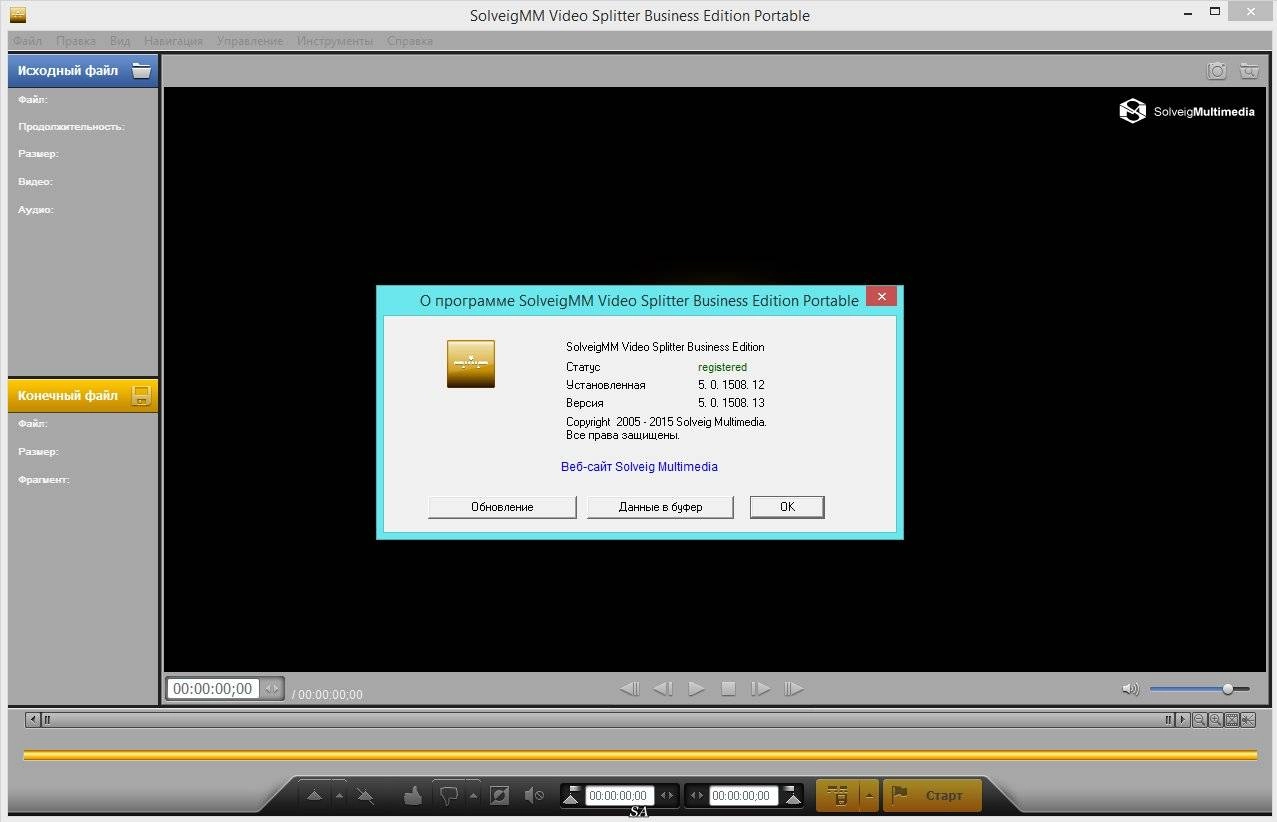This screenshot has height=822, width=1277.
Task: Click the Исходный файл panel header
Action: [83, 71]
